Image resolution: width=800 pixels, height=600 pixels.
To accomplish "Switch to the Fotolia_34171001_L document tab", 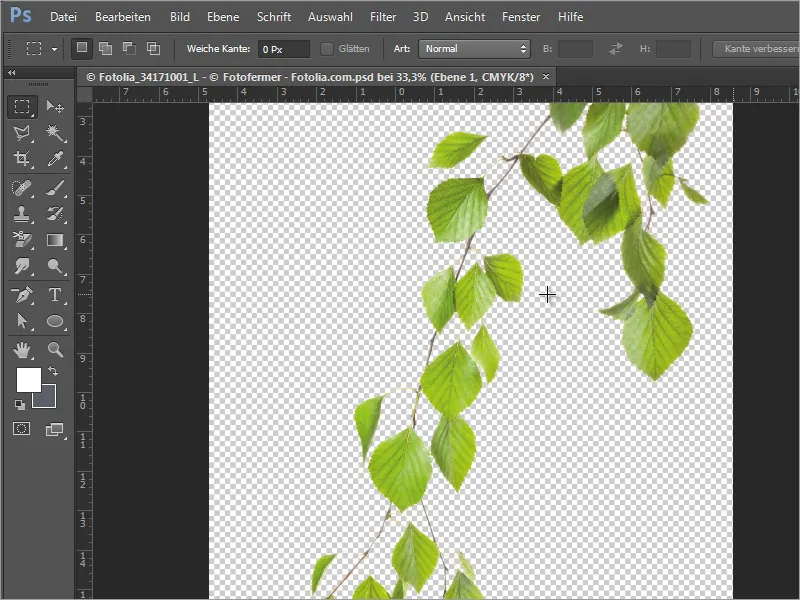I will tap(310, 77).
